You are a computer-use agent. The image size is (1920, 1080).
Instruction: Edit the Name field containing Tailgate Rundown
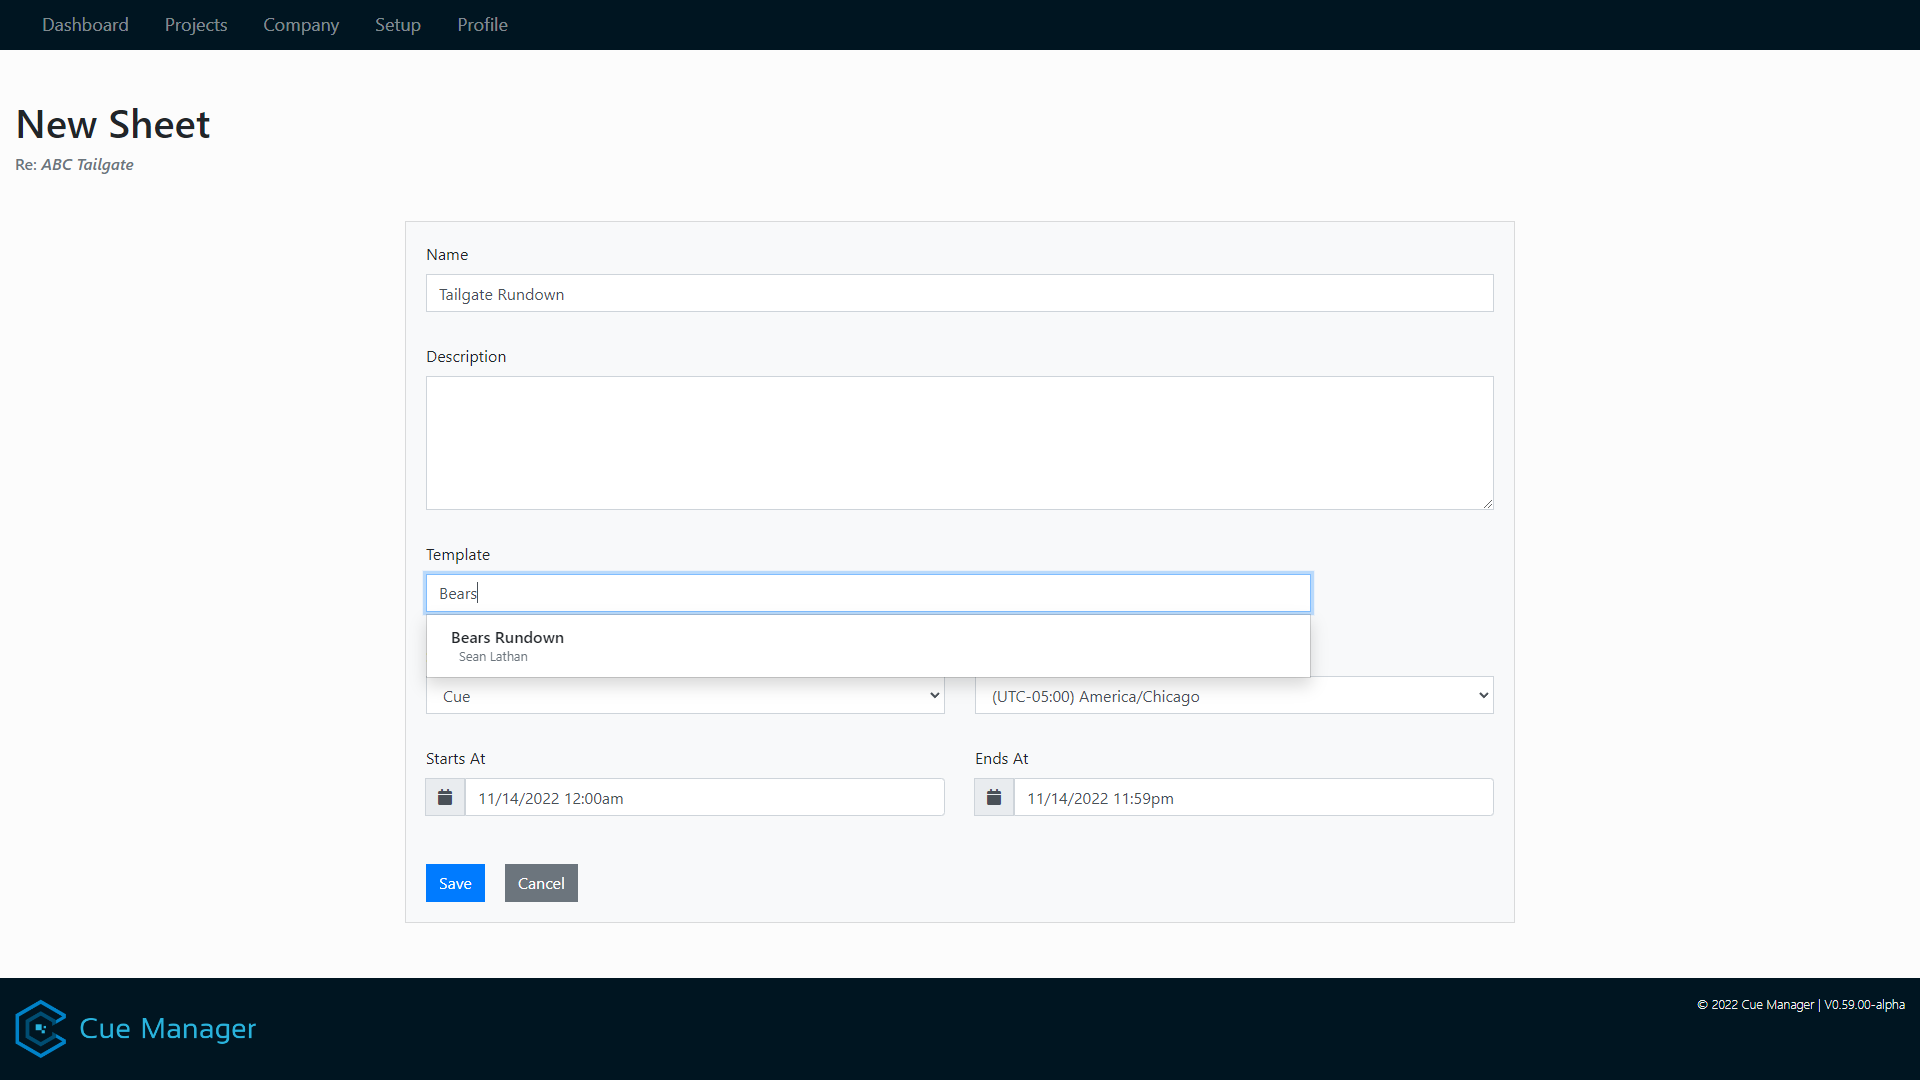[959, 293]
